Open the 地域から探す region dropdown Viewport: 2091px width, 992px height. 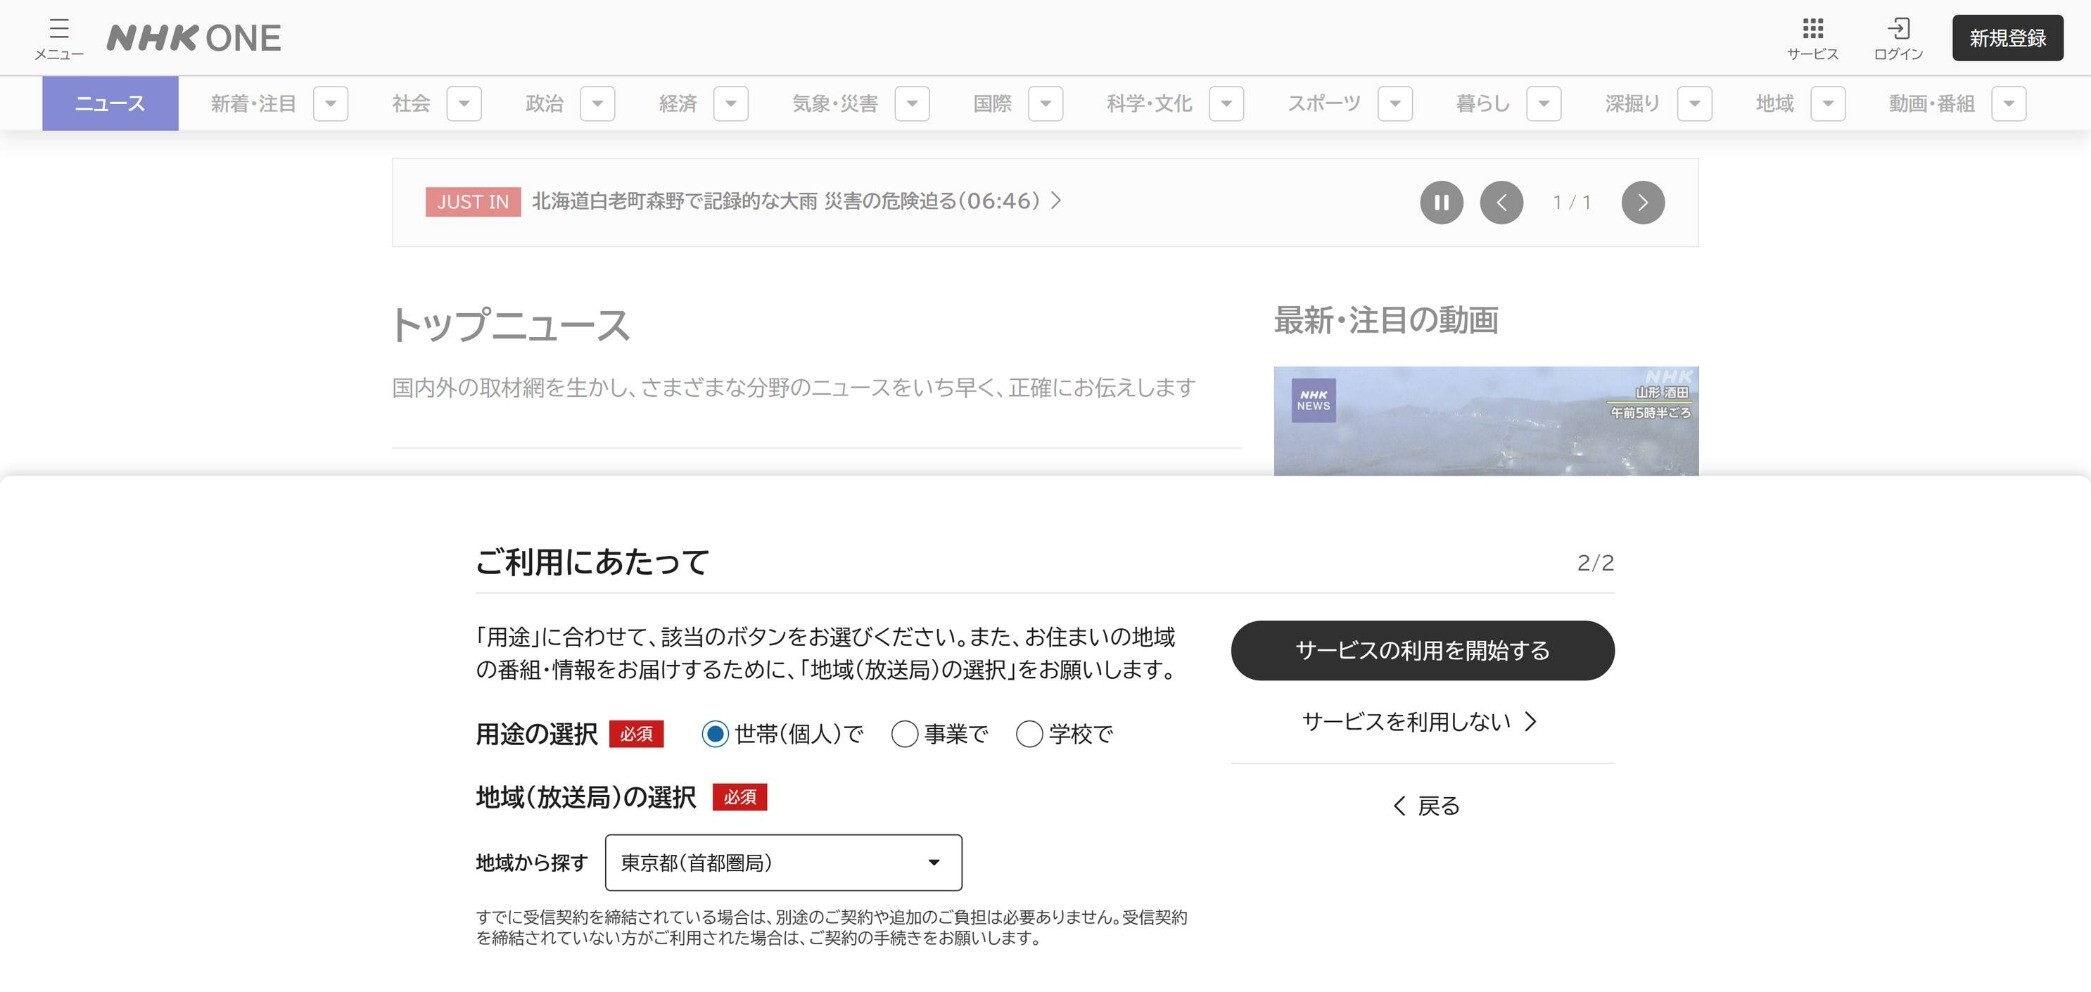click(x=783, y=862)
